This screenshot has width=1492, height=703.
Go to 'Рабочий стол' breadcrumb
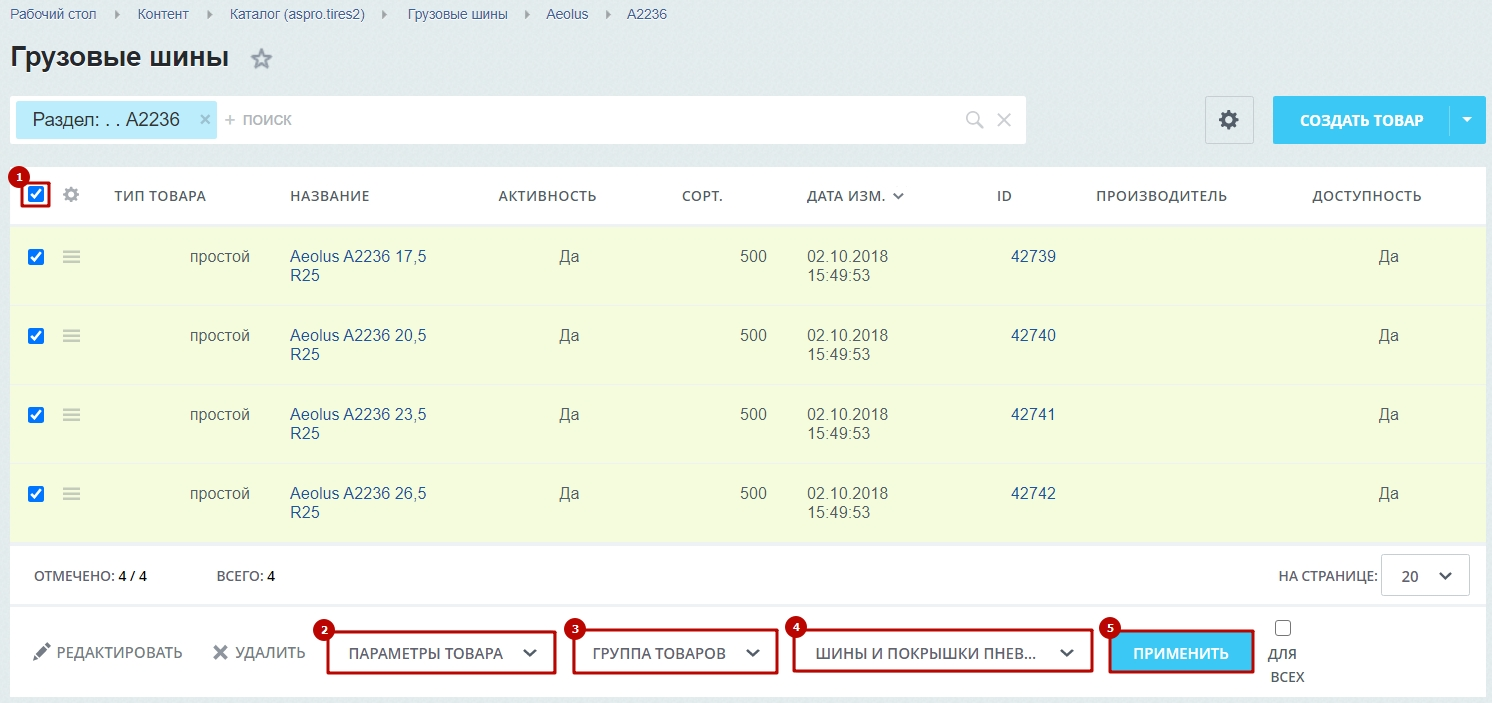point(52,14)
